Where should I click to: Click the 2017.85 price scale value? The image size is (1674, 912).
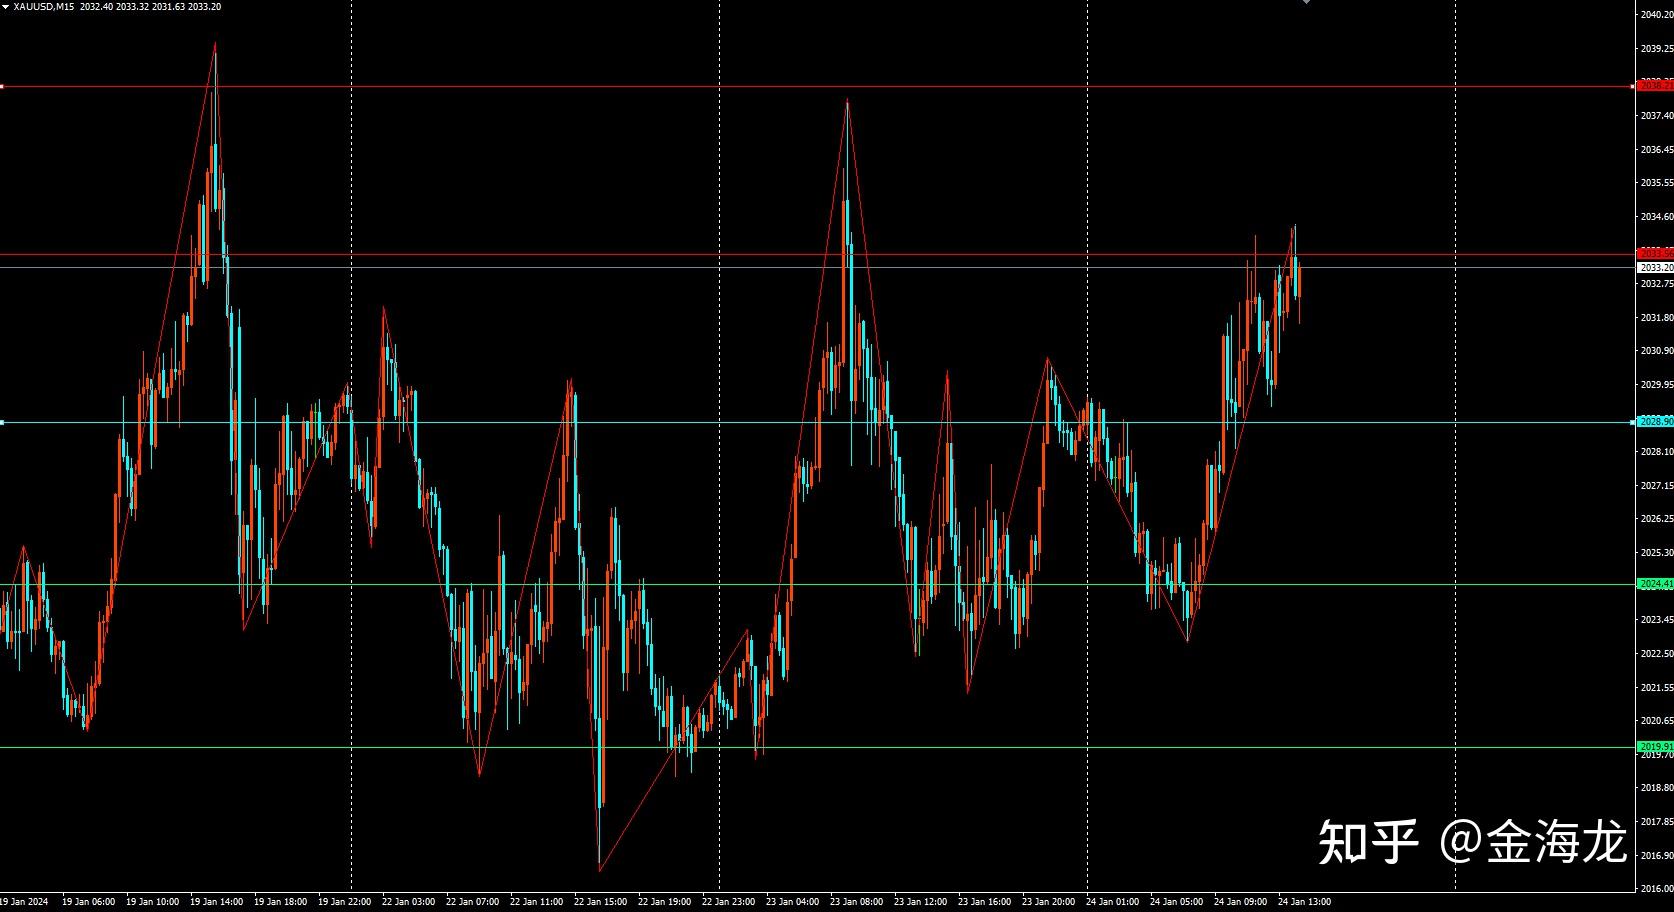point(1657,822)
